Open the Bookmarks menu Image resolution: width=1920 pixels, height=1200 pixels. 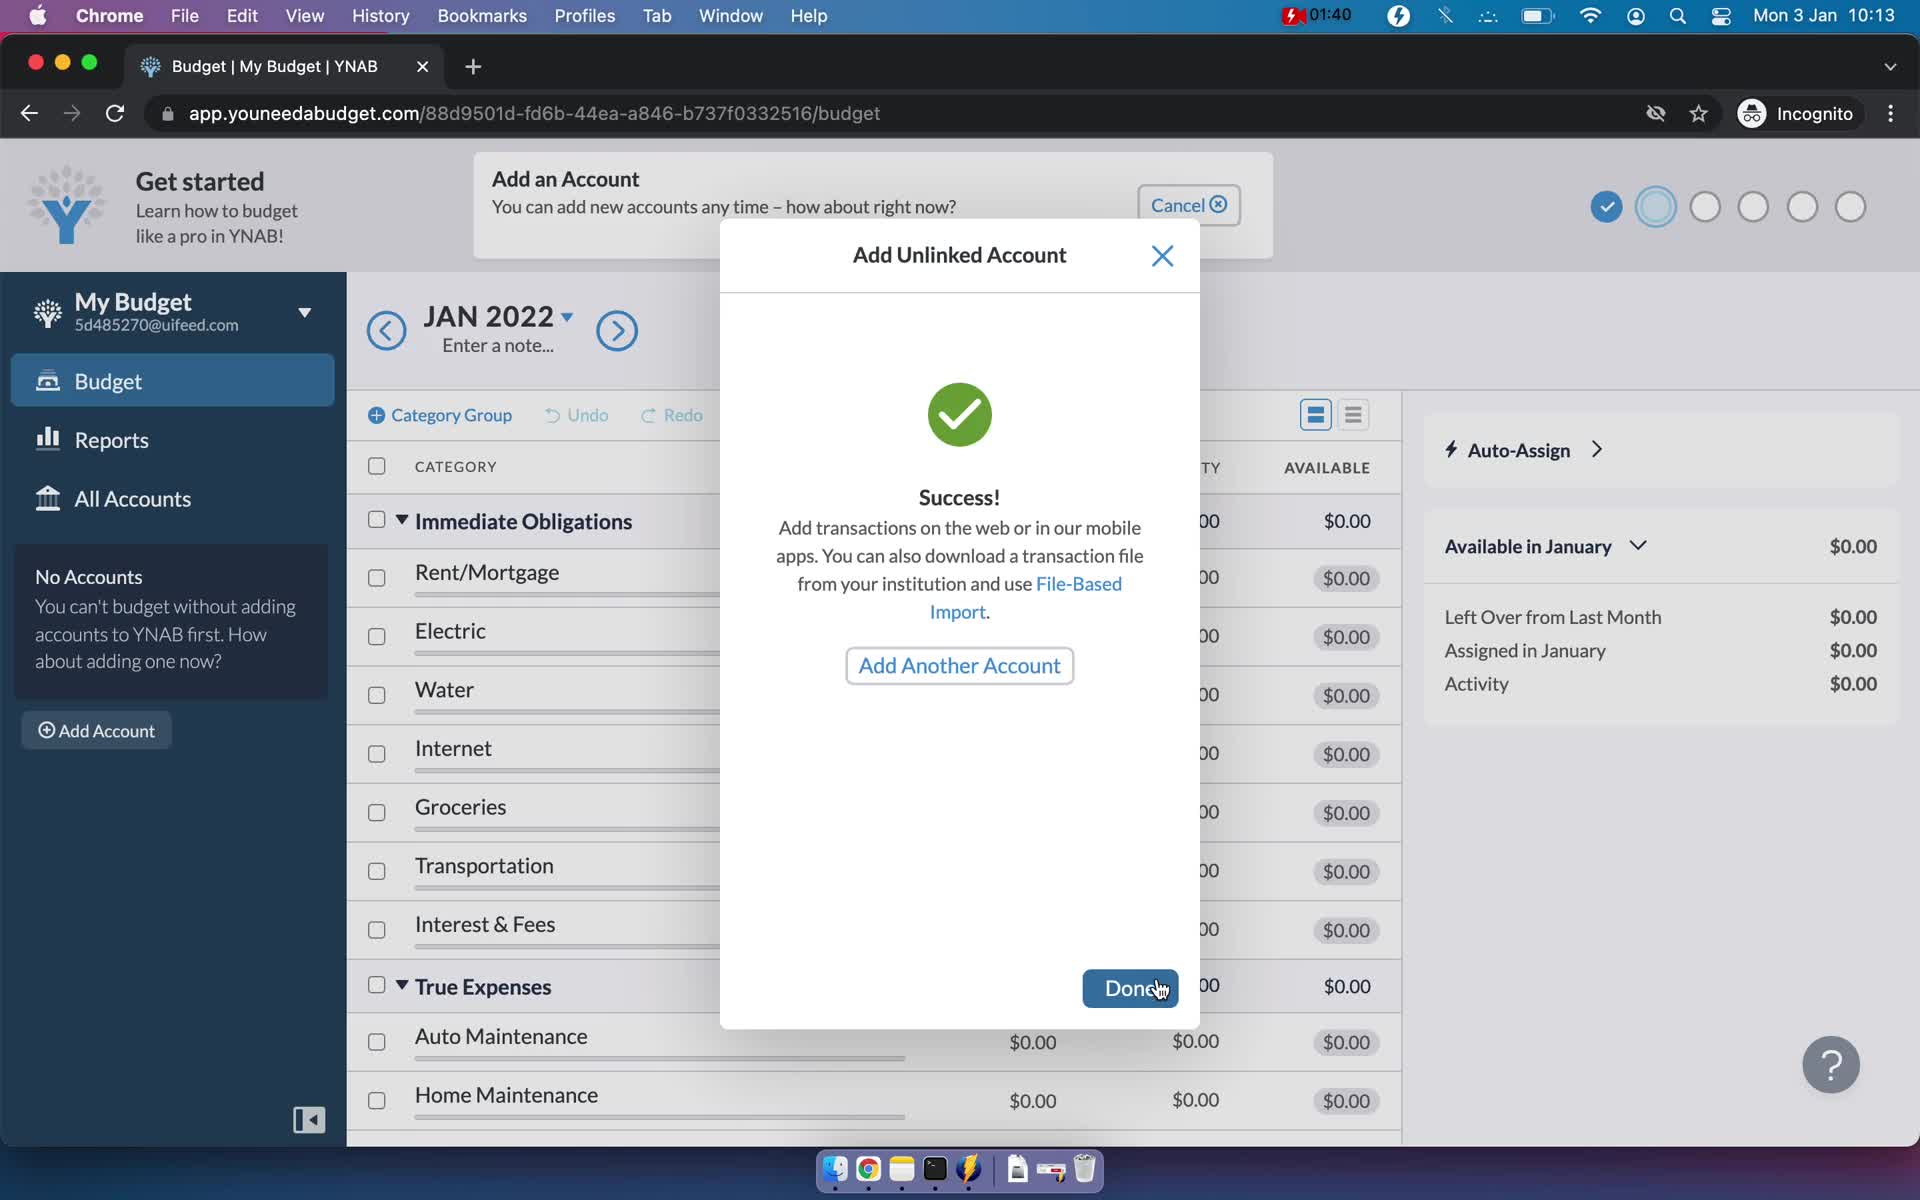[482, 15]
